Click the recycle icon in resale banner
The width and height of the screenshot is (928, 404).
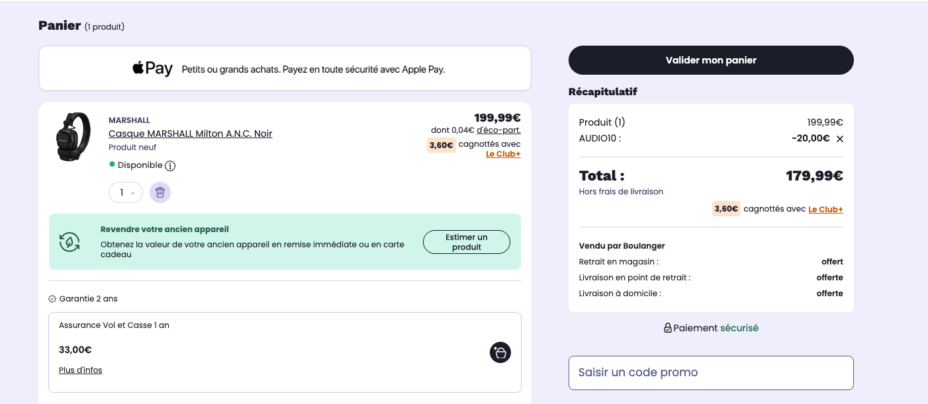click(x=69, y=241)
